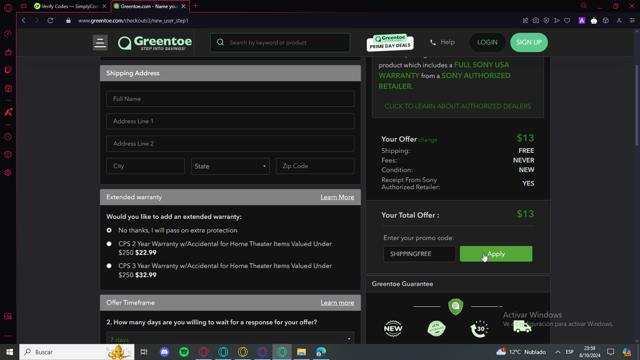The height and width of the screenshot is (360, 640).
Task: Go back with the browser back arrow
Action: (24, 20)
